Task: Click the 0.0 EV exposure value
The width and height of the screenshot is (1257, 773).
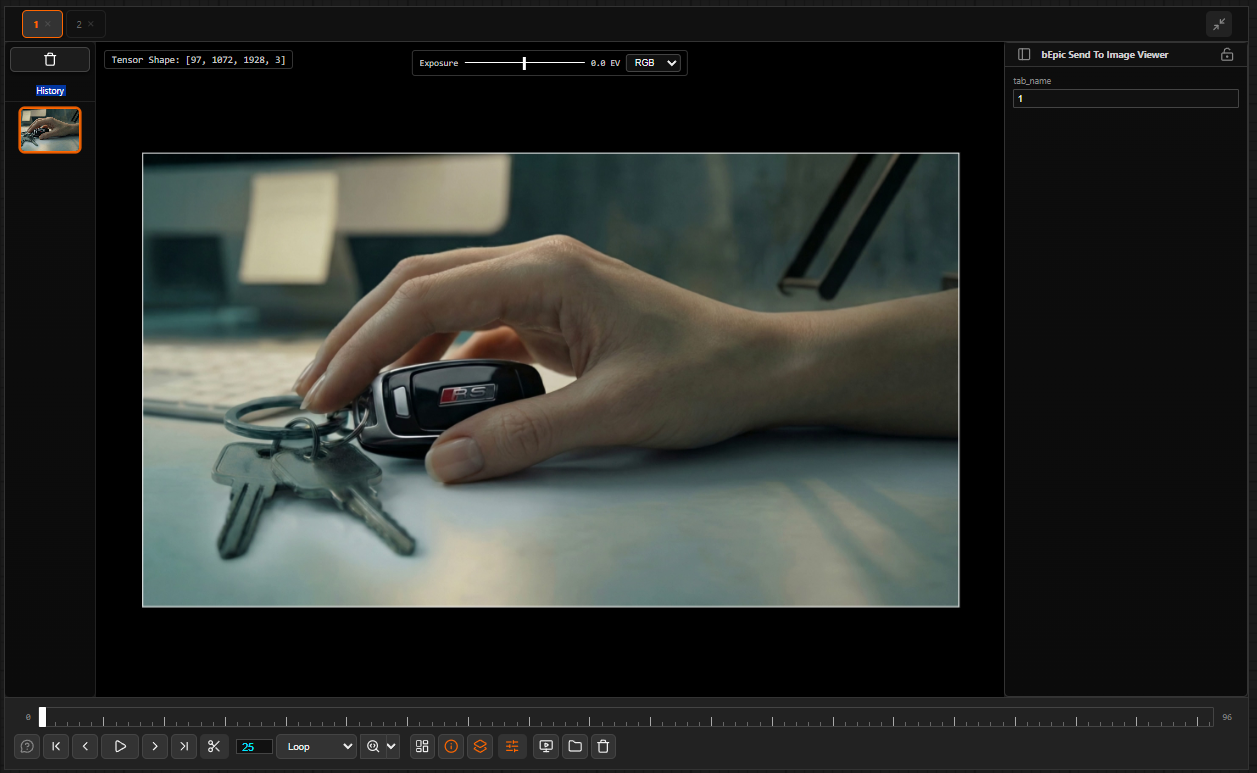Action: [x=605, y=63]
